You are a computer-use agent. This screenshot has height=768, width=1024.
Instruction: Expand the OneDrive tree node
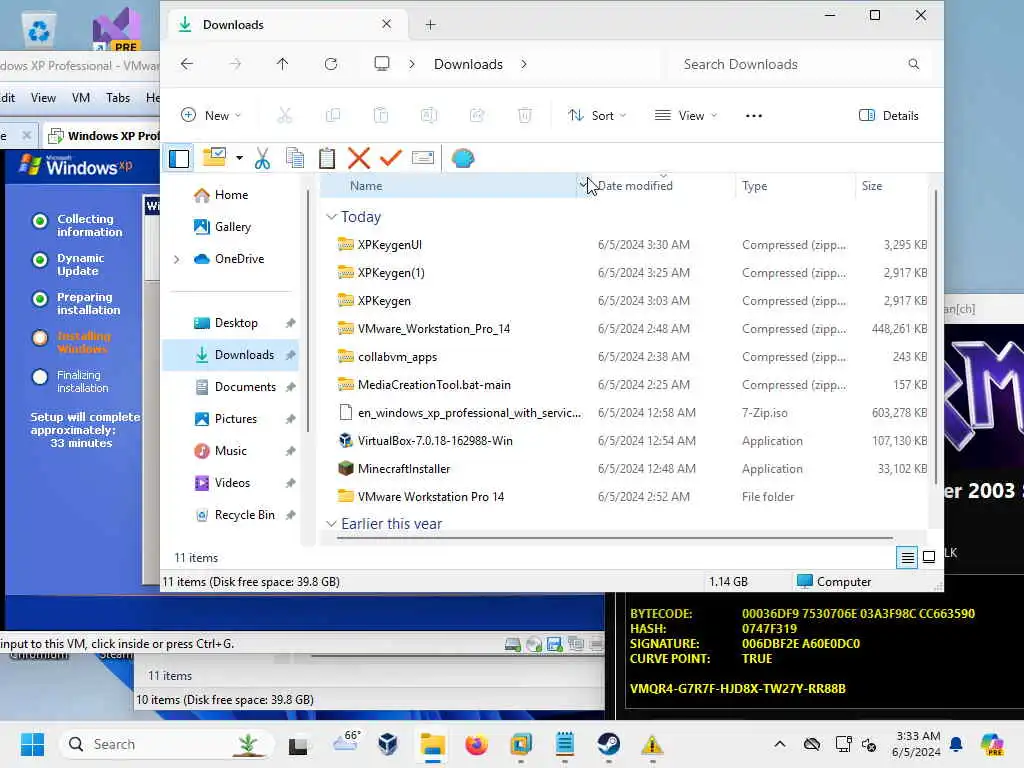(176, 259)
